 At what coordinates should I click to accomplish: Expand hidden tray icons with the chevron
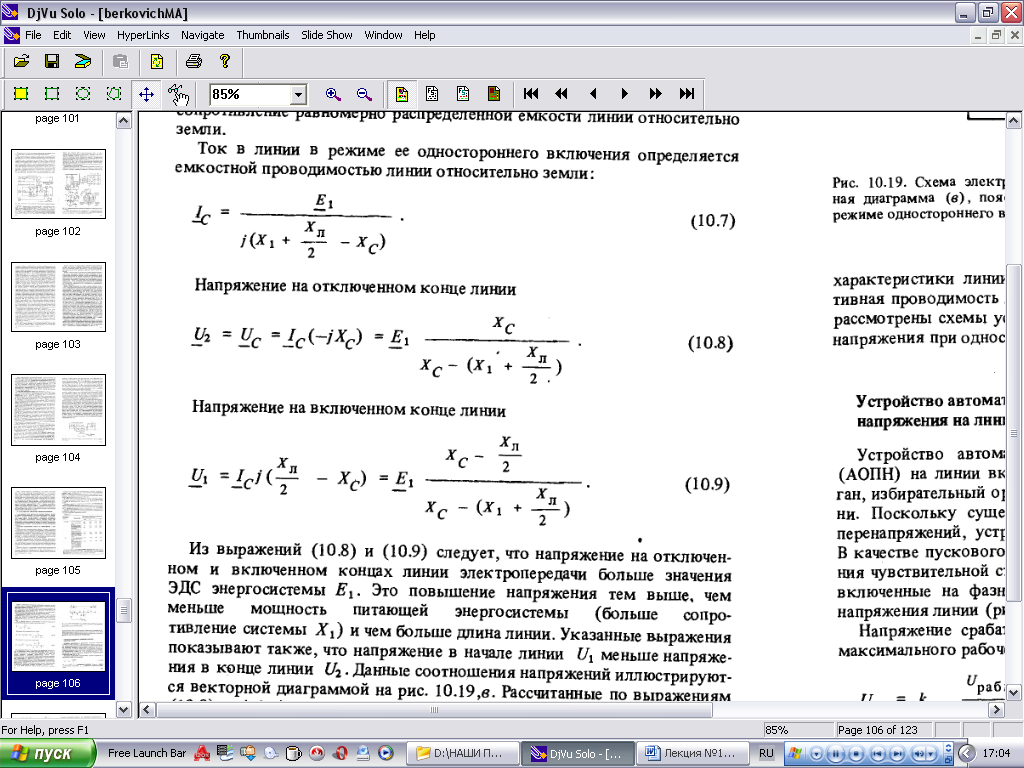[966, 754]
